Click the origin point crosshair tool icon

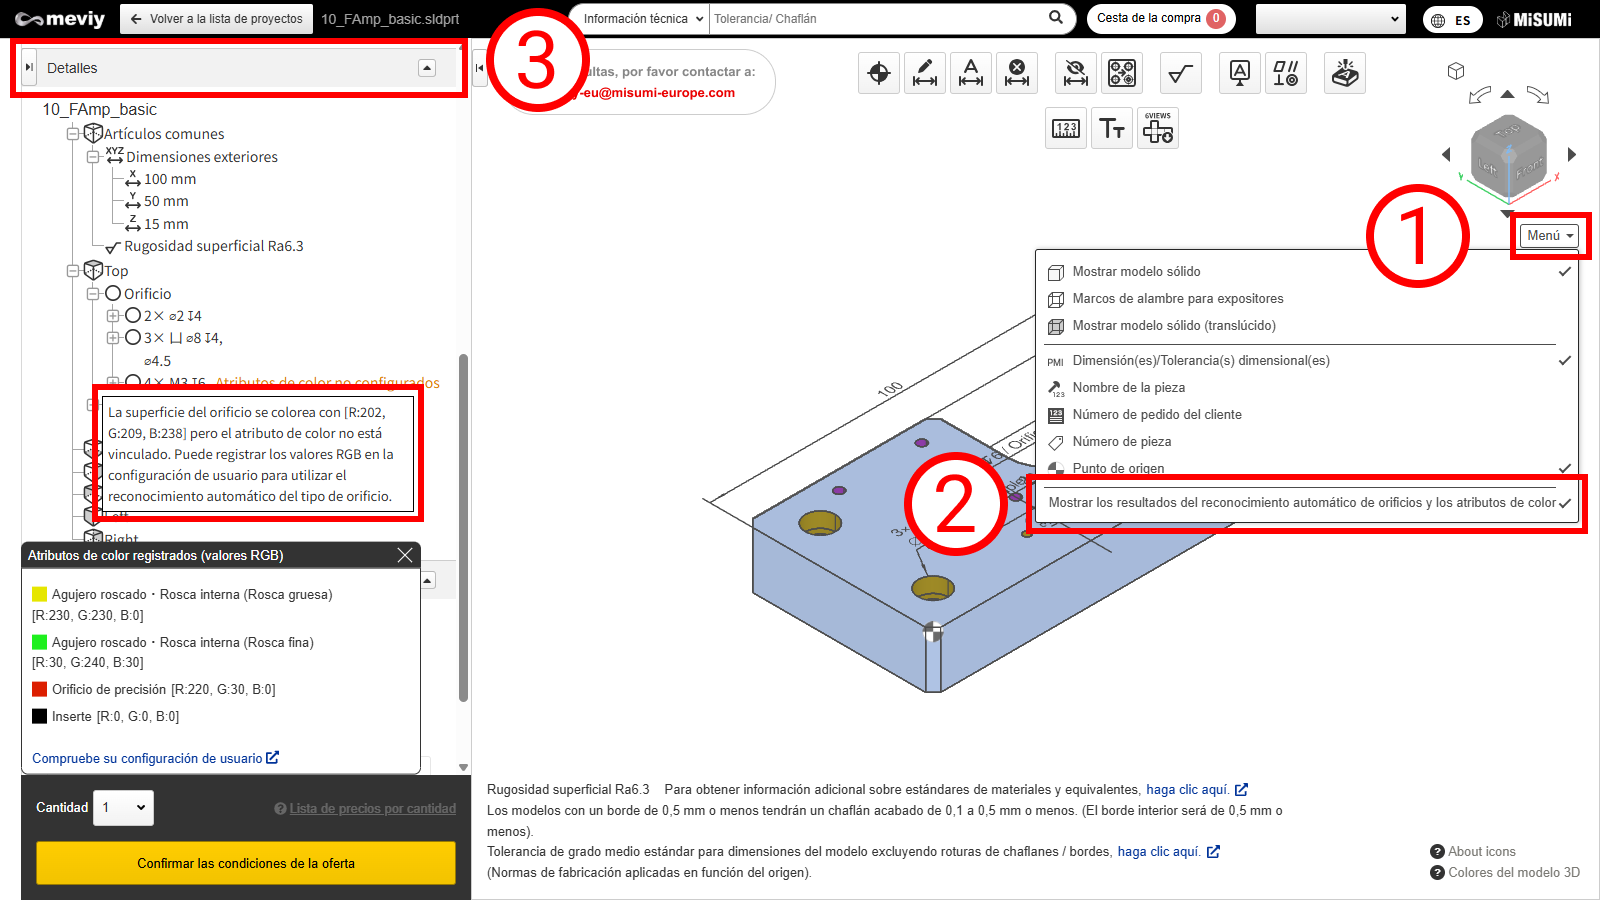(879, 73)
